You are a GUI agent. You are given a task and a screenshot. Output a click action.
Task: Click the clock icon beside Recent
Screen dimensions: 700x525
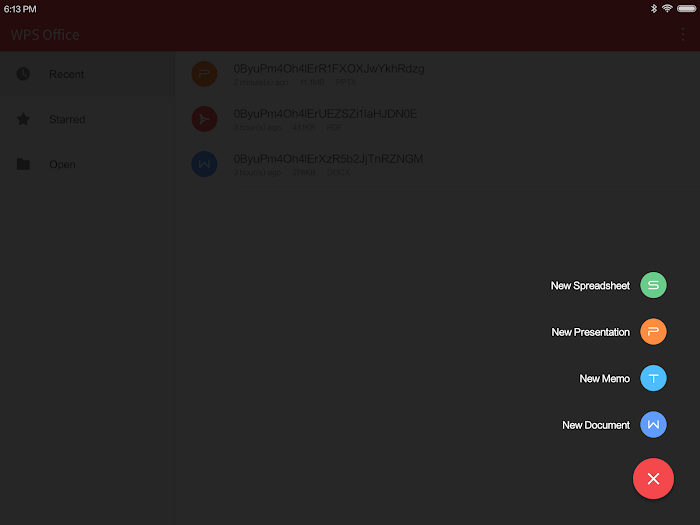23,74
